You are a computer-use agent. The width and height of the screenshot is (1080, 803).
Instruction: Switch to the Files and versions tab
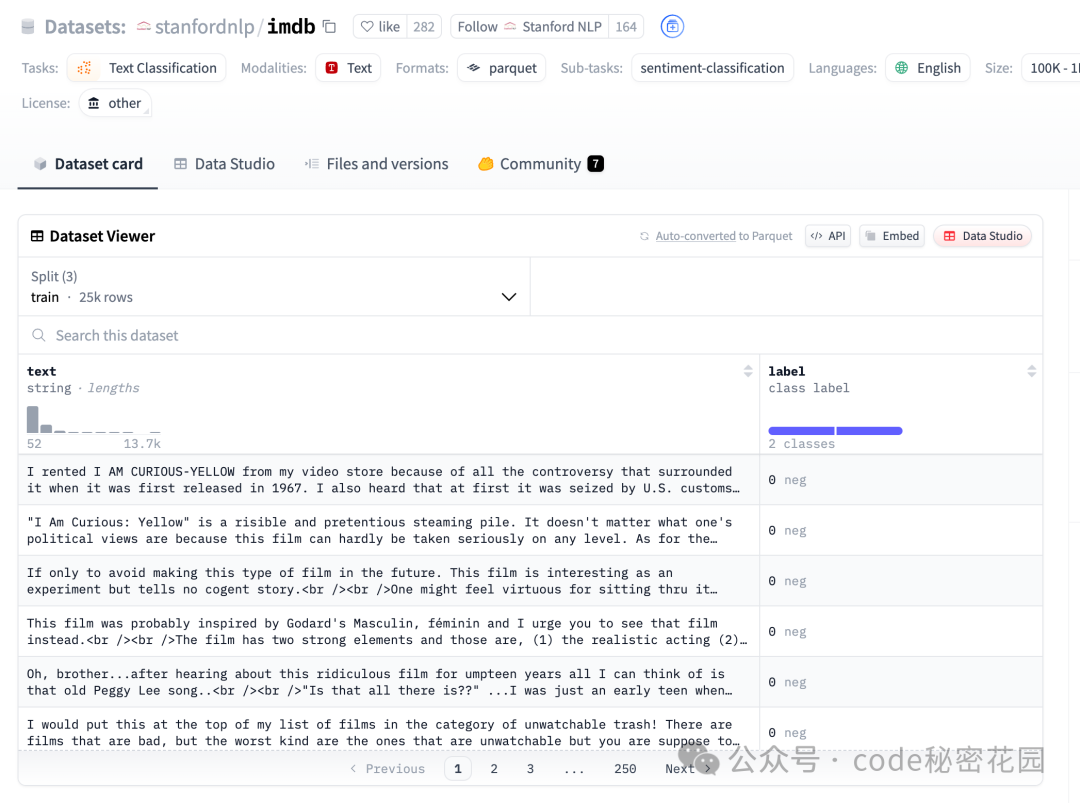(376, 164)
